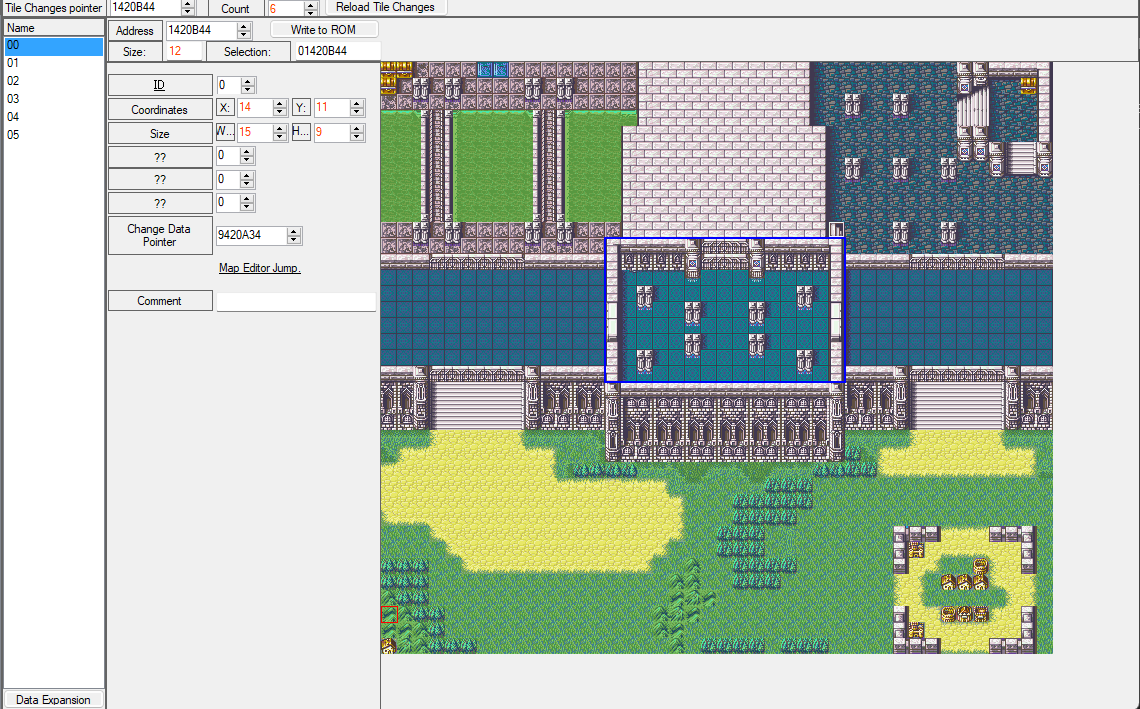Select tile change entry 05
Viewport: 1140px width, 709px height.
[x=54, y=135]
